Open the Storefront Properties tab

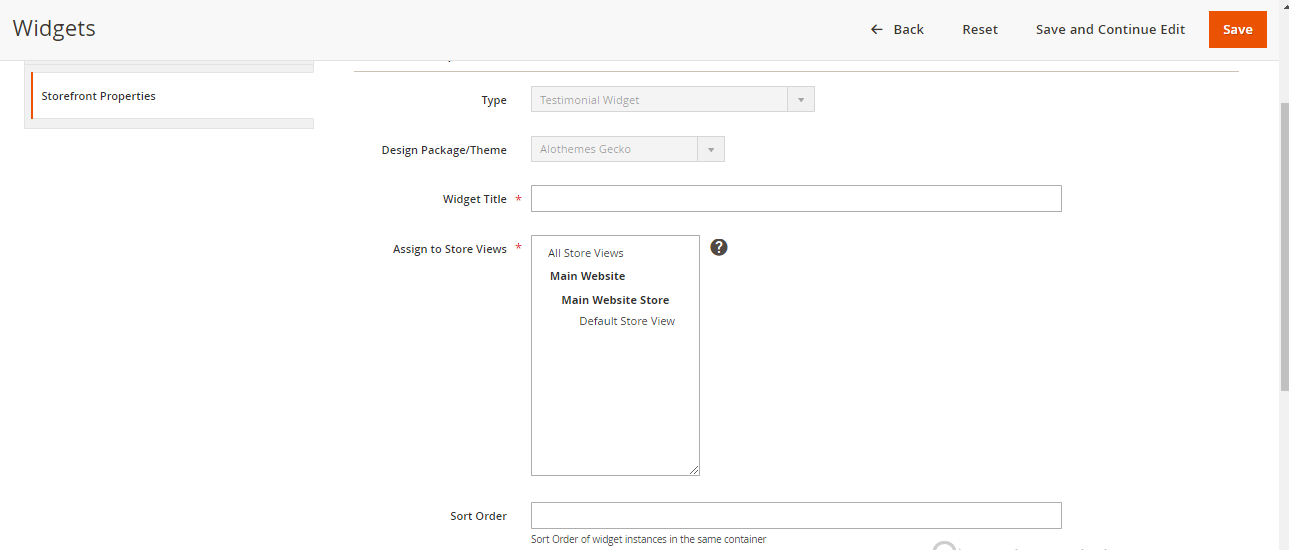[98, 96]
